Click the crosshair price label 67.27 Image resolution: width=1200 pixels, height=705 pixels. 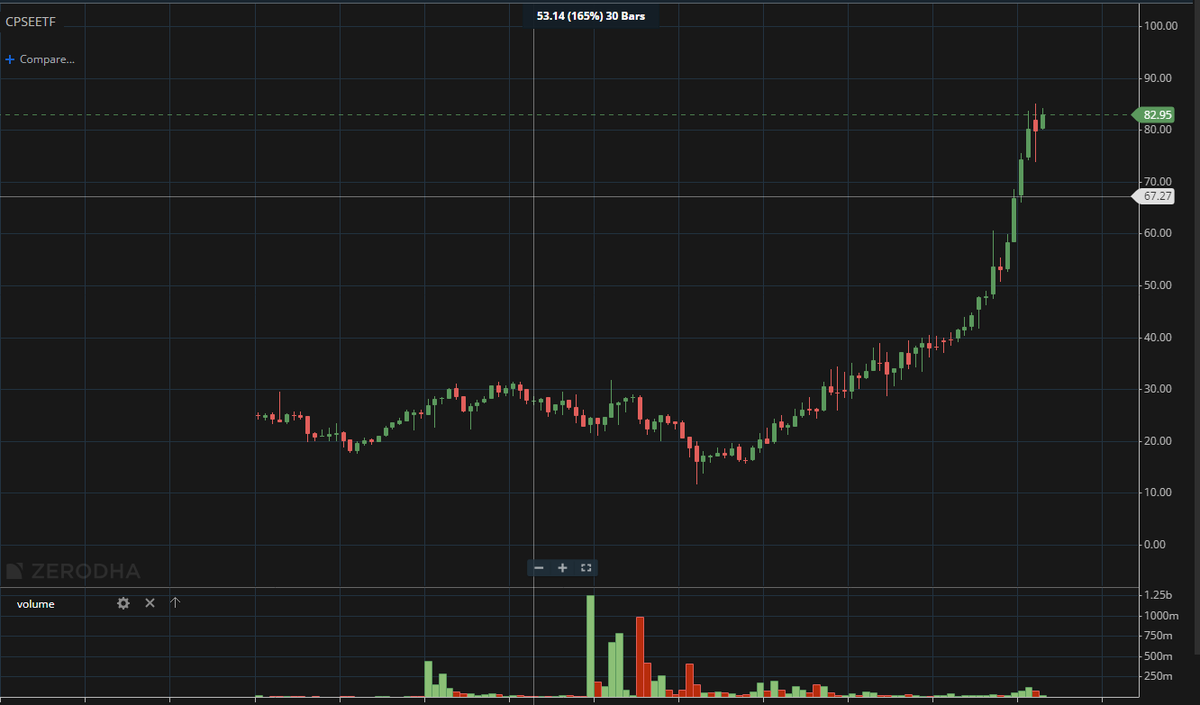[x=1154, y=197]
